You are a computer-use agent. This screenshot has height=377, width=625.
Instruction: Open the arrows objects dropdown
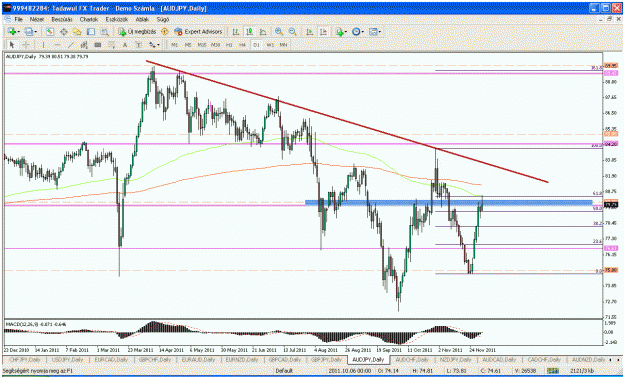point(154,45)
